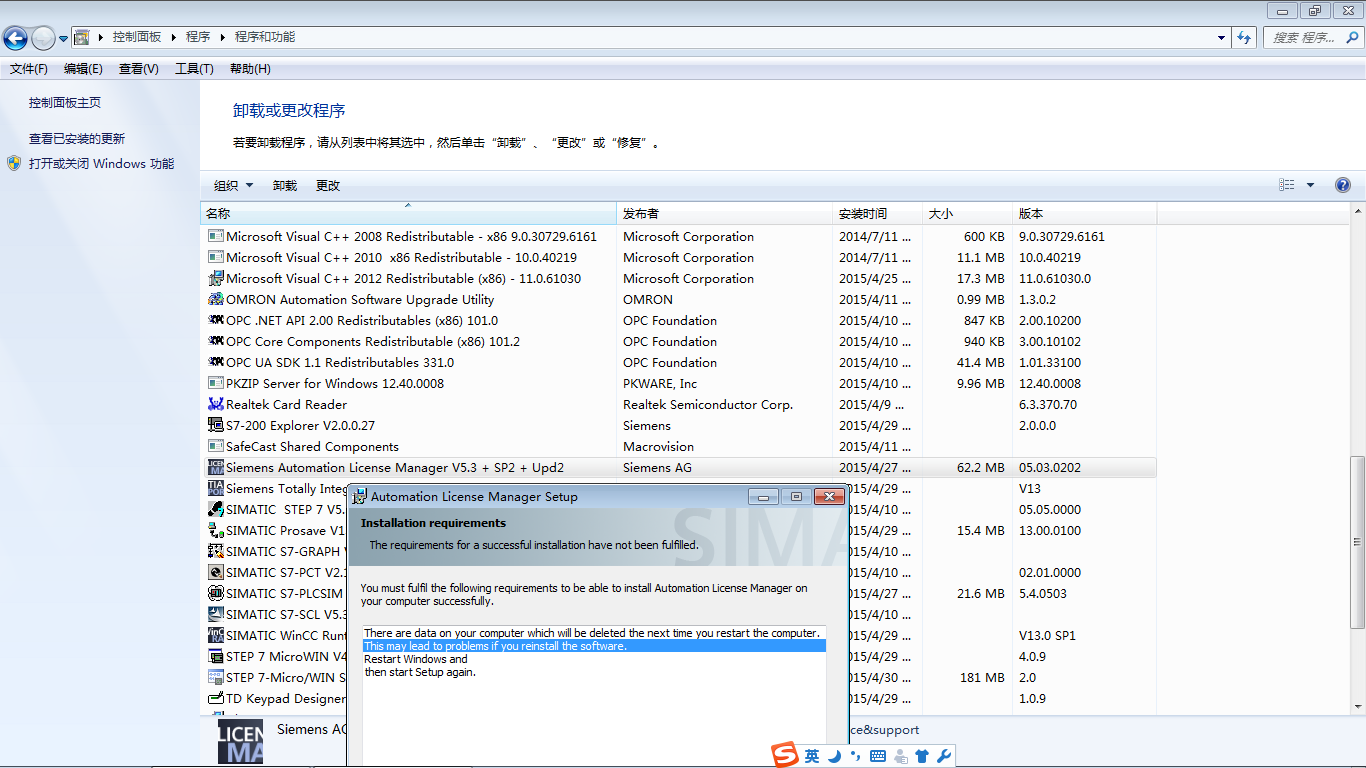Screen dimensions: 1366x768
Task: Open the Sogou soft keyboard icon
Action: point(878,757)
